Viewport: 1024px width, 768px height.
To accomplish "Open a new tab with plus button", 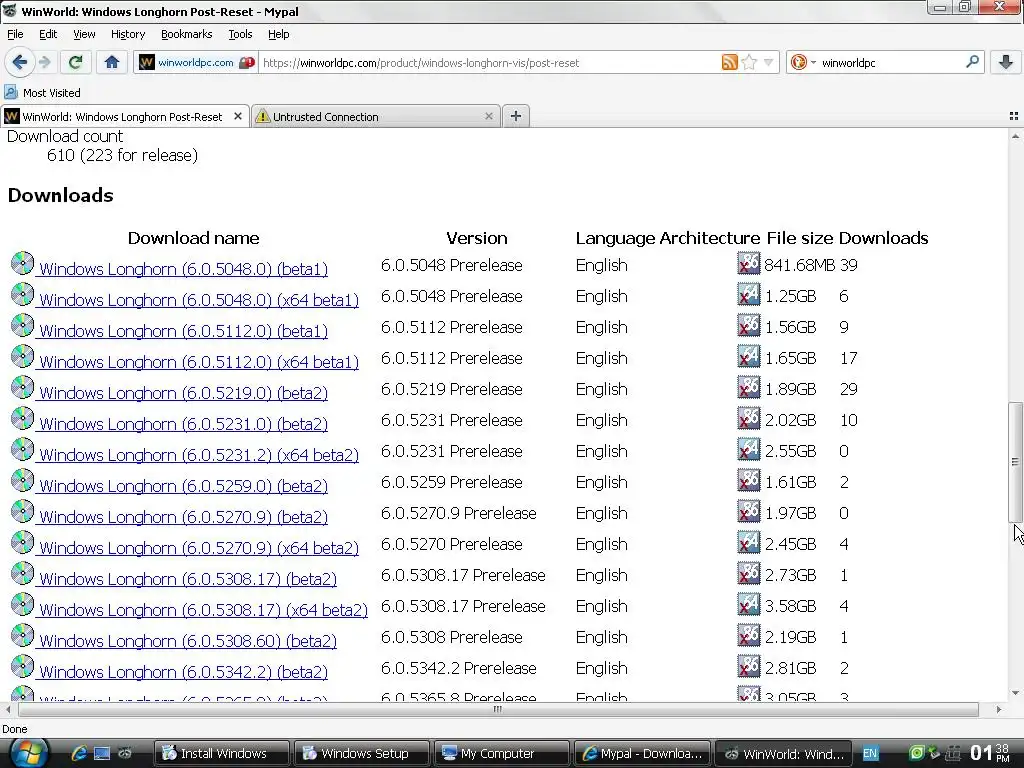I will tap(515, 116).
